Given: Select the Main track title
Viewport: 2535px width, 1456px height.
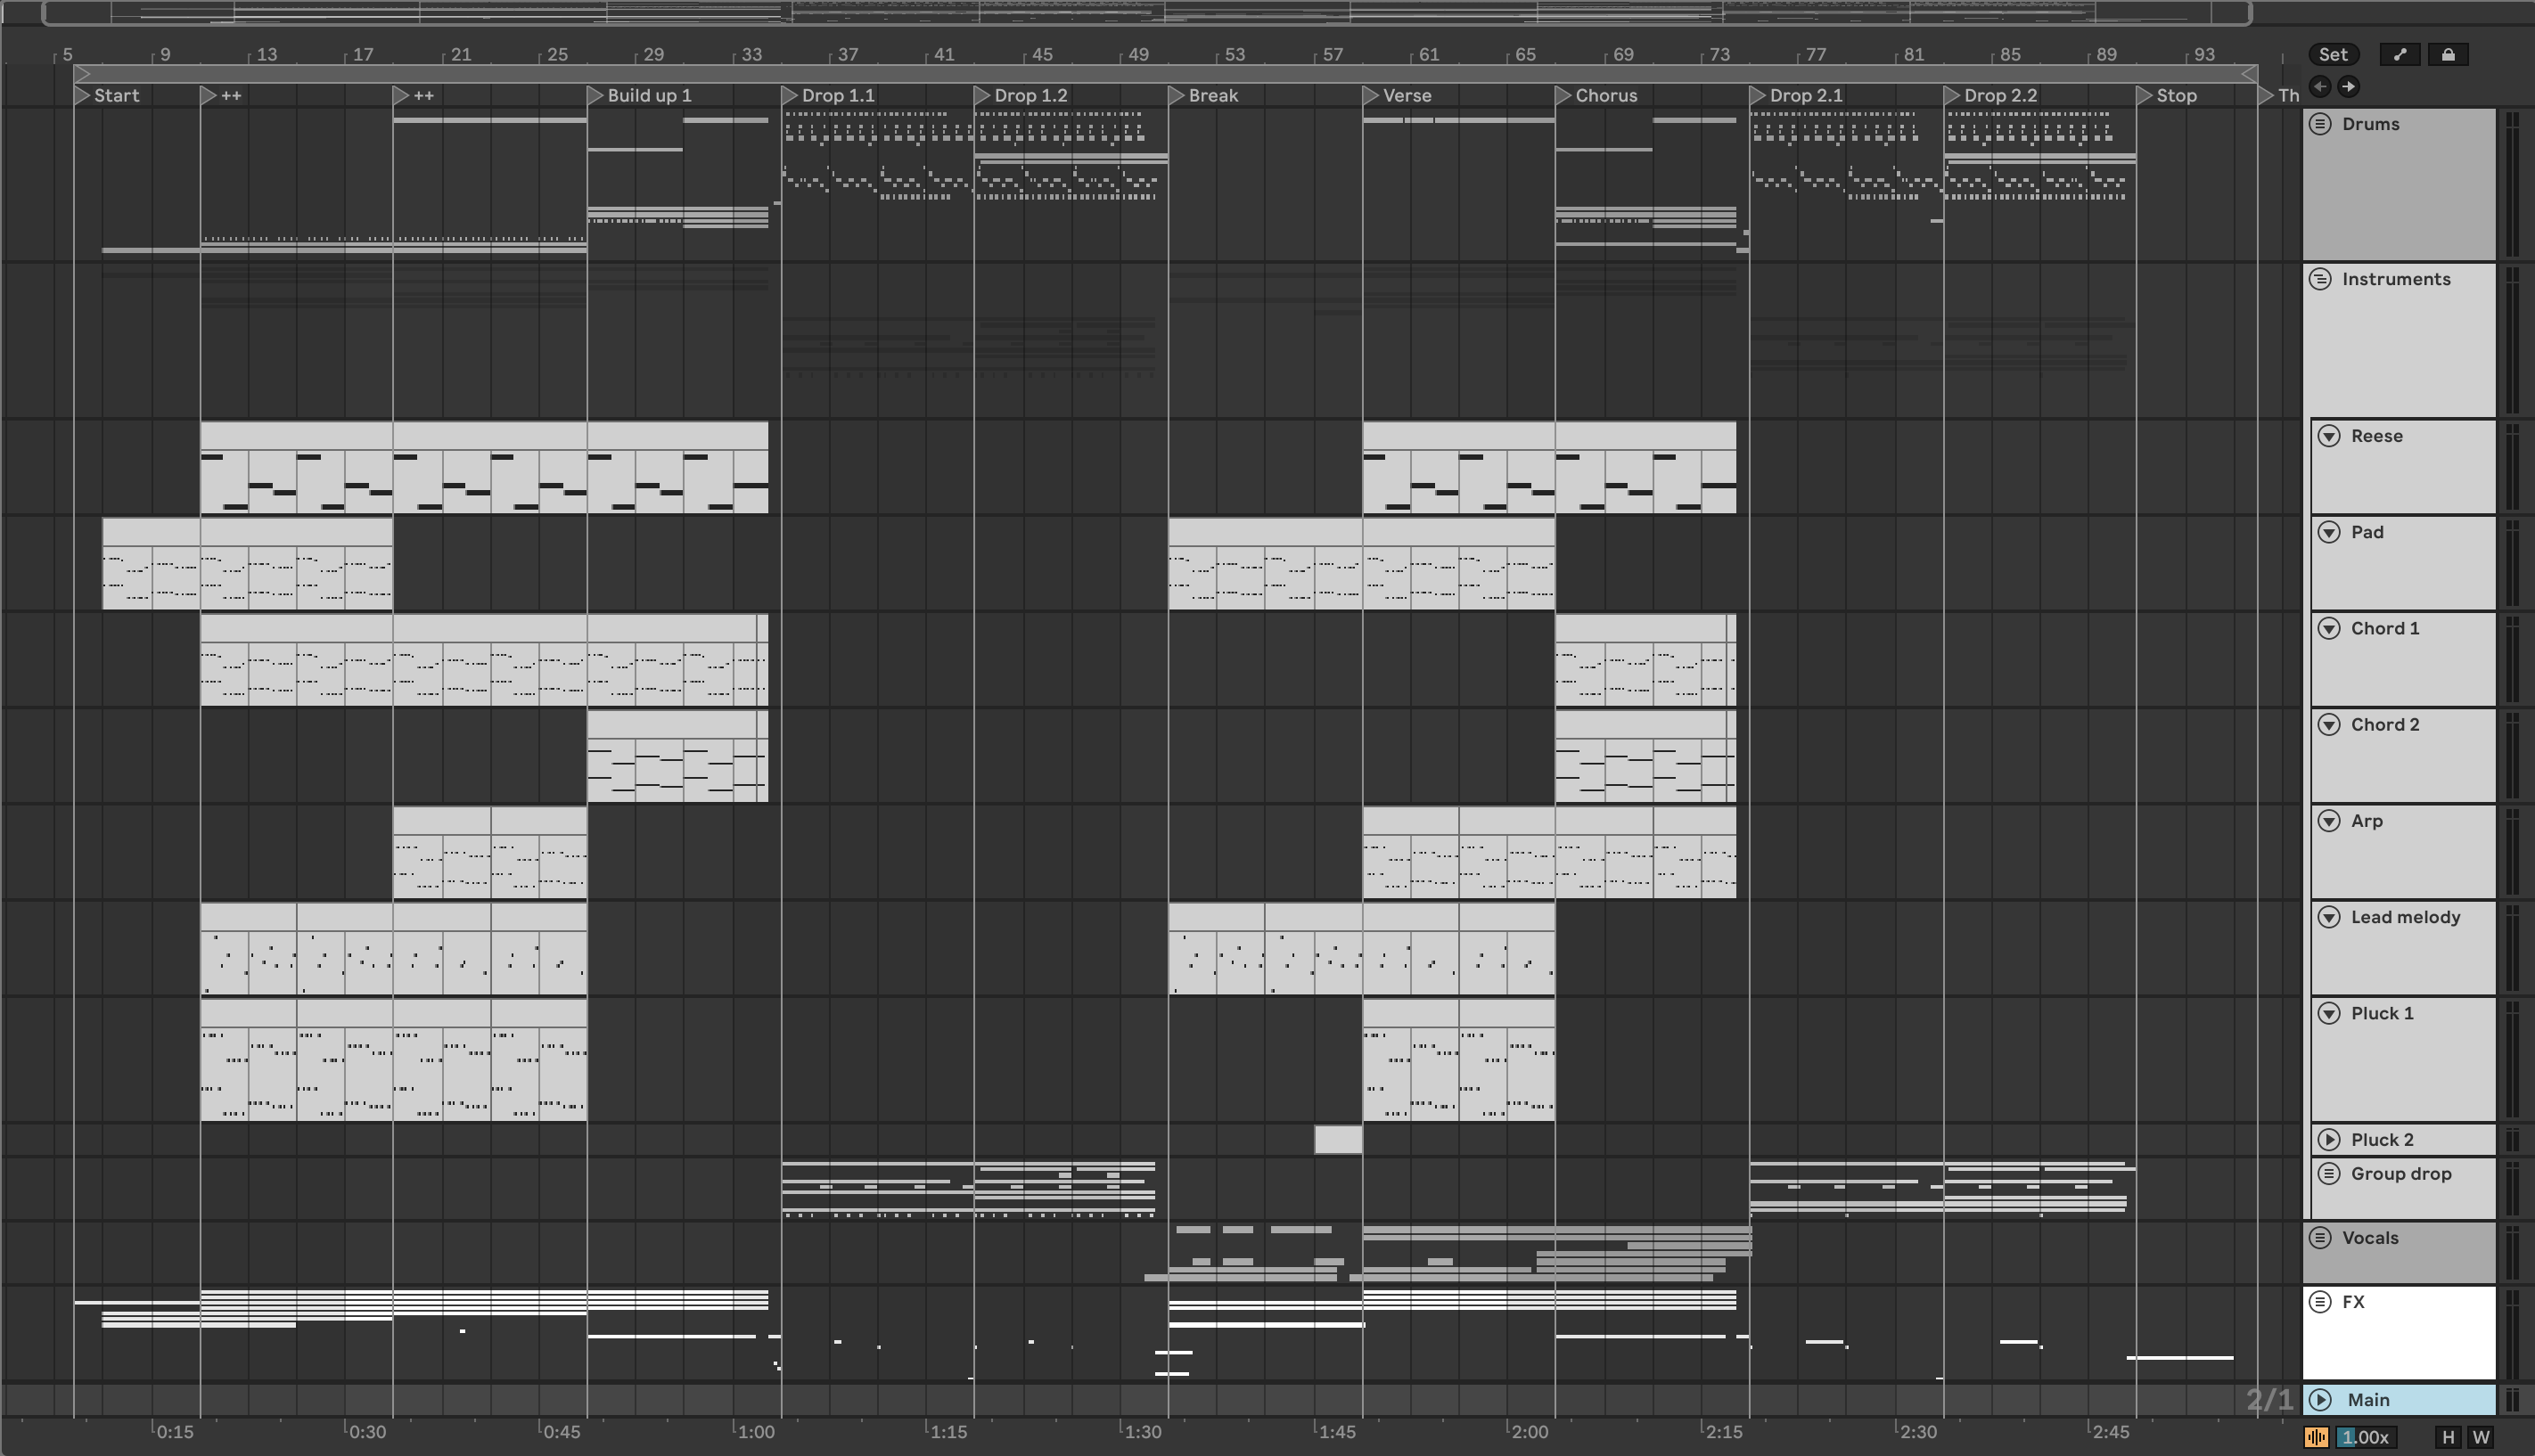Looking at the screenshot, I should (2368, 1400).
